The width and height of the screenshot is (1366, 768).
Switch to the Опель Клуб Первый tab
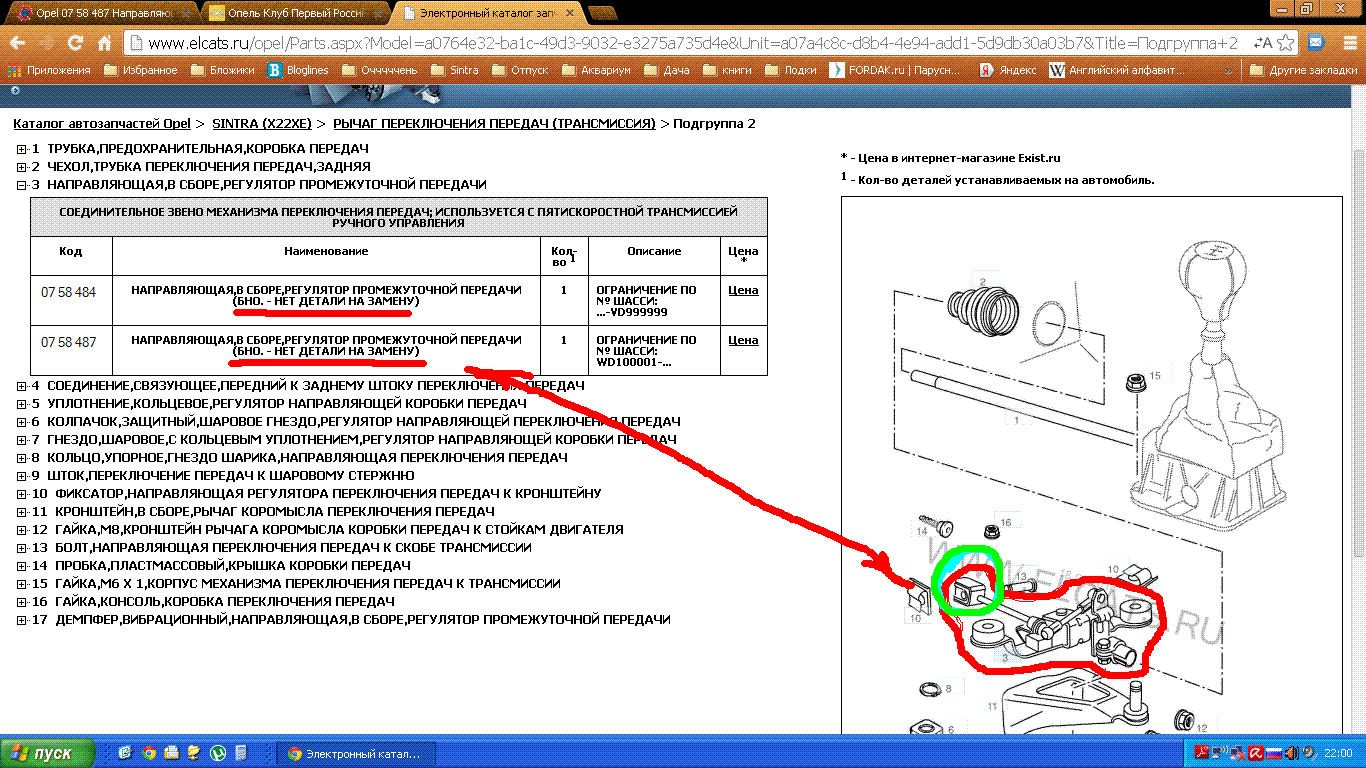[292, 12]
